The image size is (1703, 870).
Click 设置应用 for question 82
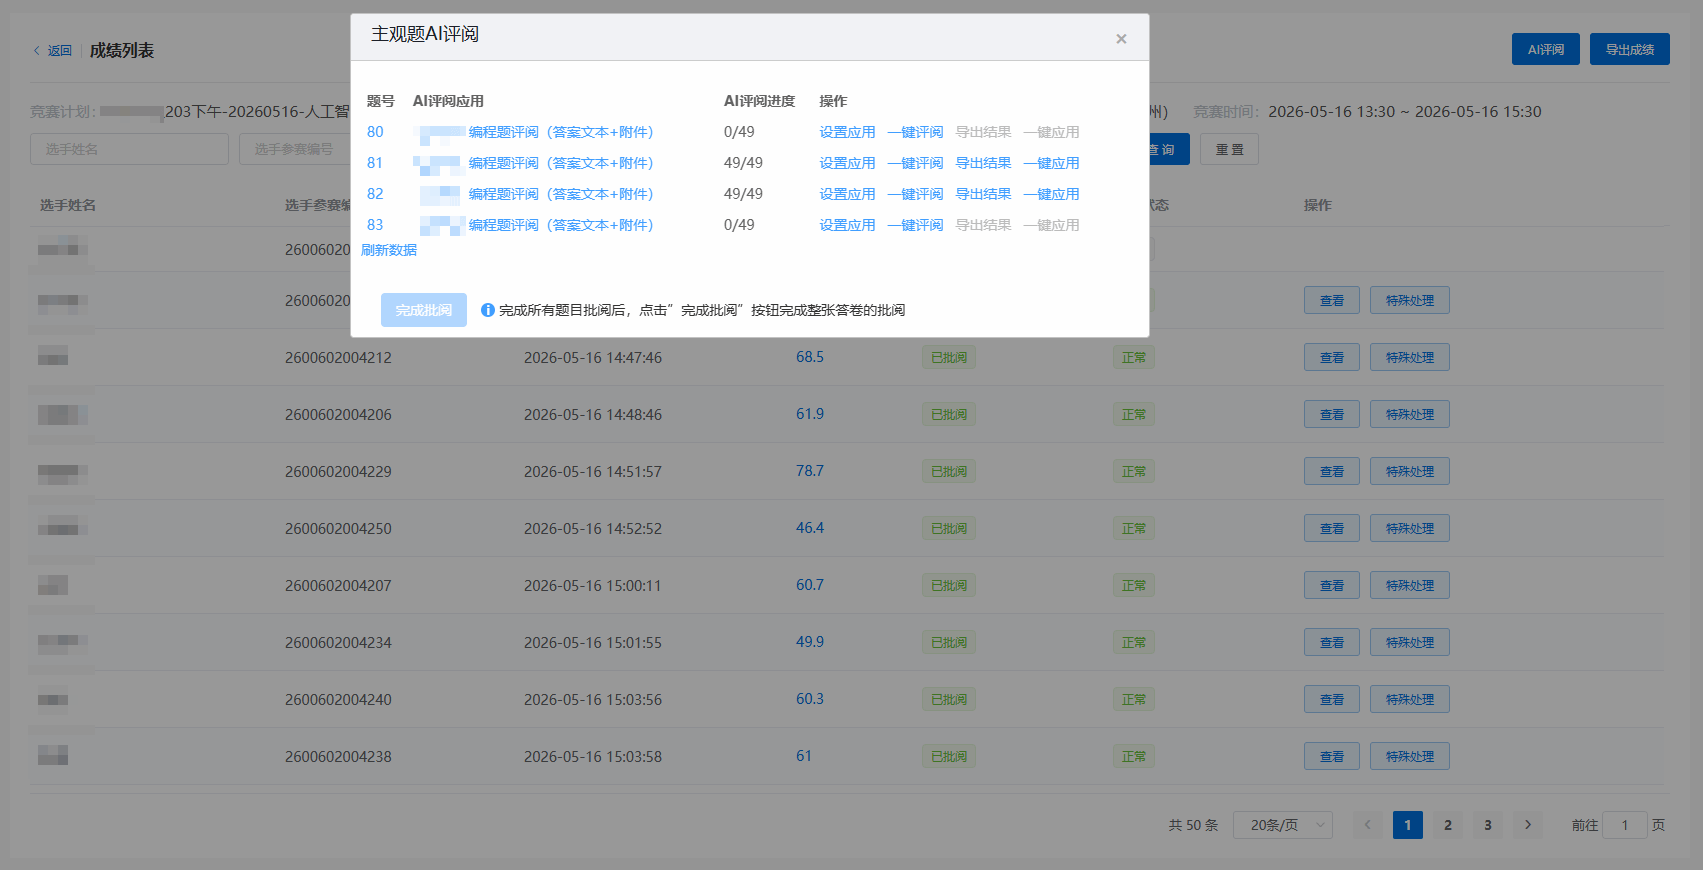(847, 194)
